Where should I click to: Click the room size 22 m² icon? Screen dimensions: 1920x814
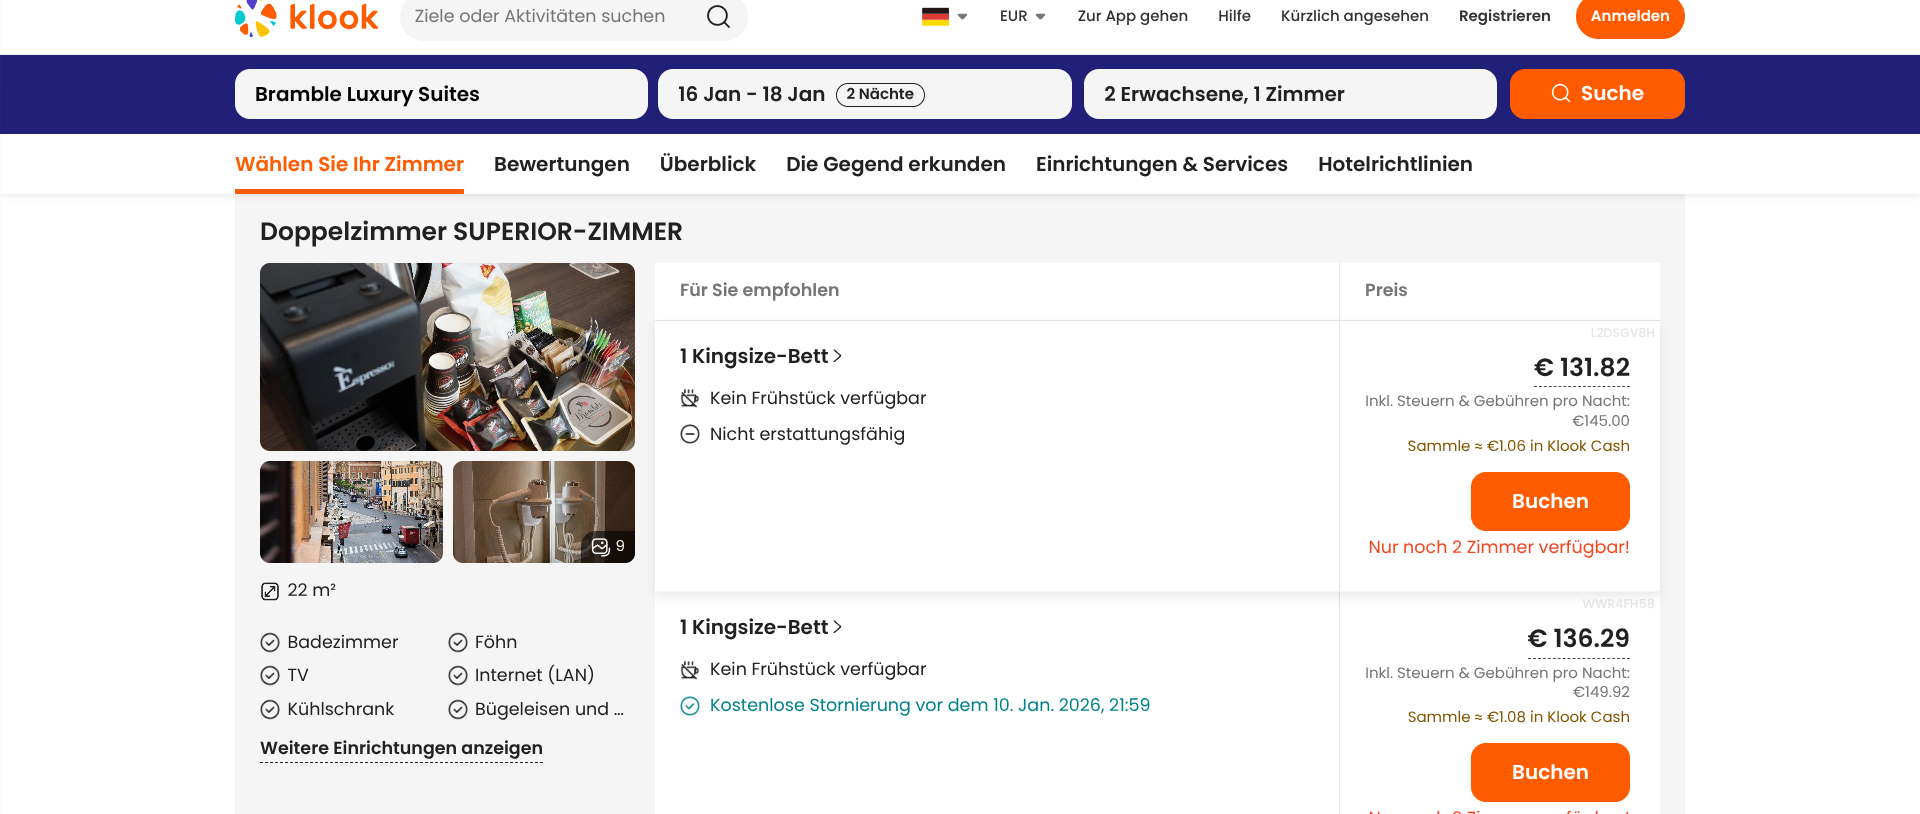click(270, 591)
